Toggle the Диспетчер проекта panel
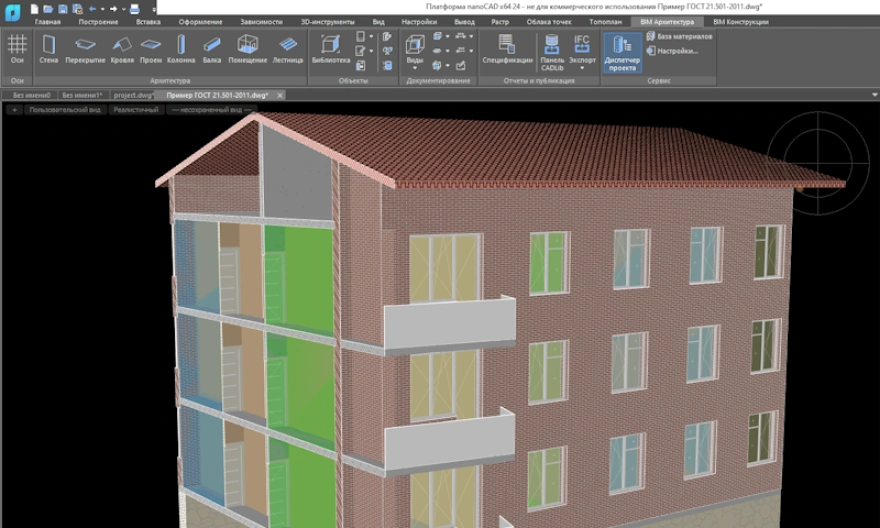 623,48
